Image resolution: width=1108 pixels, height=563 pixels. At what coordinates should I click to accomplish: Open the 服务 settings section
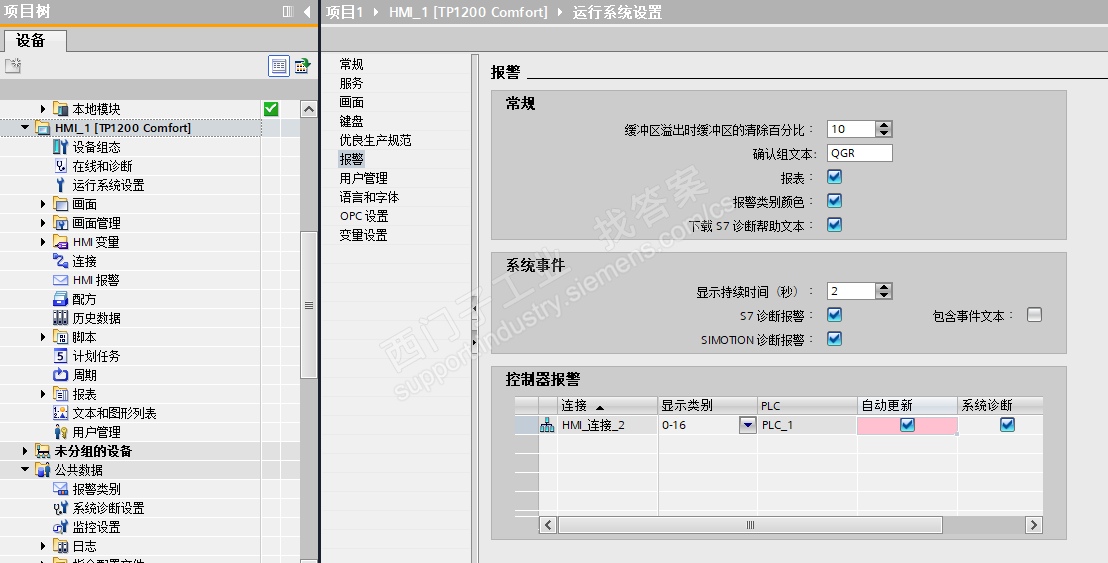point(351,83)
